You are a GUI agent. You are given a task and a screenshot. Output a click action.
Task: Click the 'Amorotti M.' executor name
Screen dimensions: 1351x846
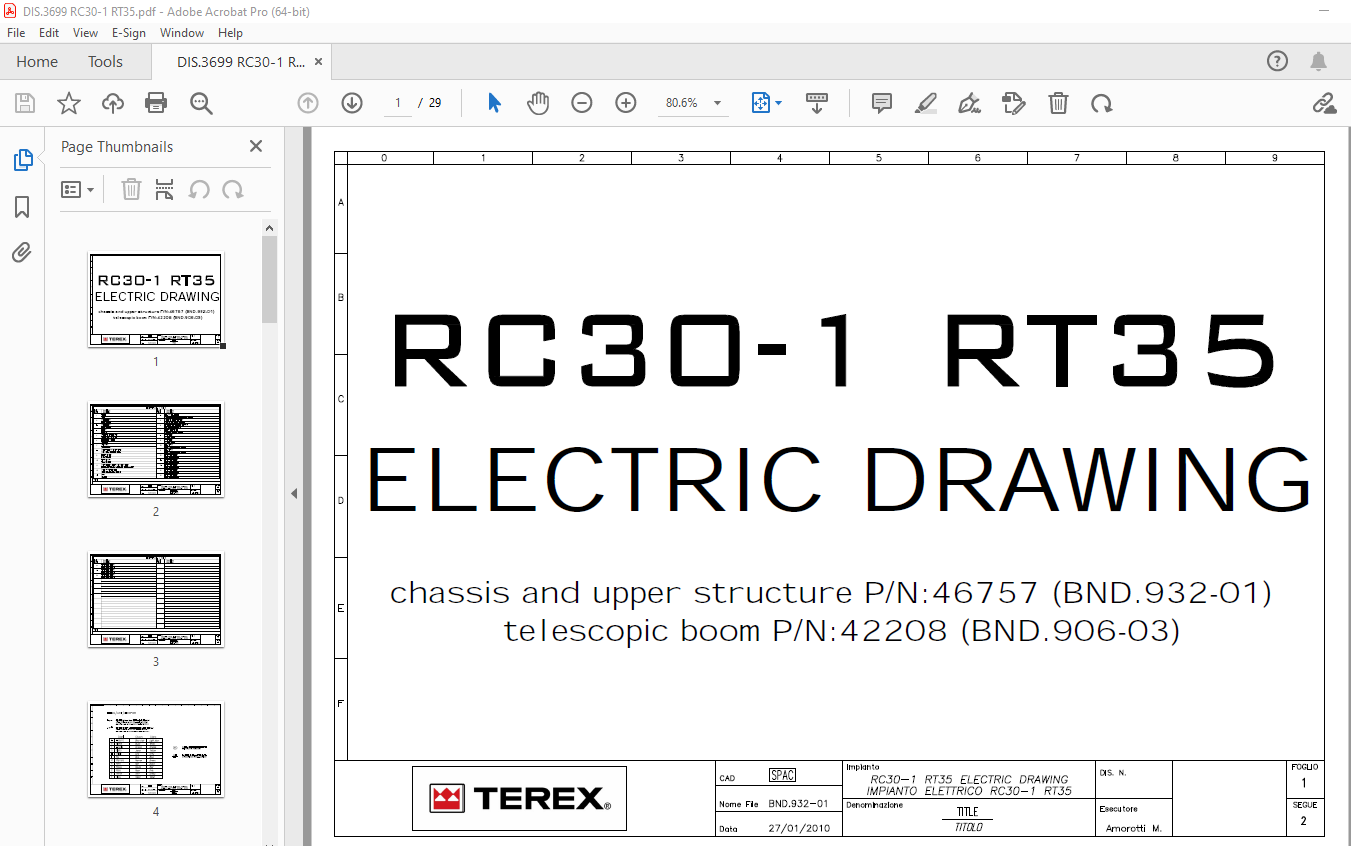pyautogui.click(x=1133, y=829)
